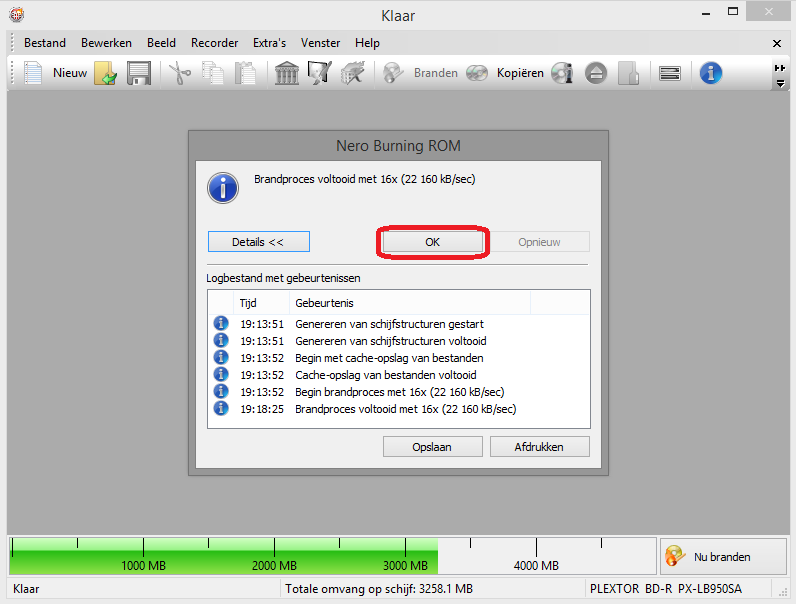Click the green disc capacity bar
796x604 pixels.
click(x=224, y=556)
